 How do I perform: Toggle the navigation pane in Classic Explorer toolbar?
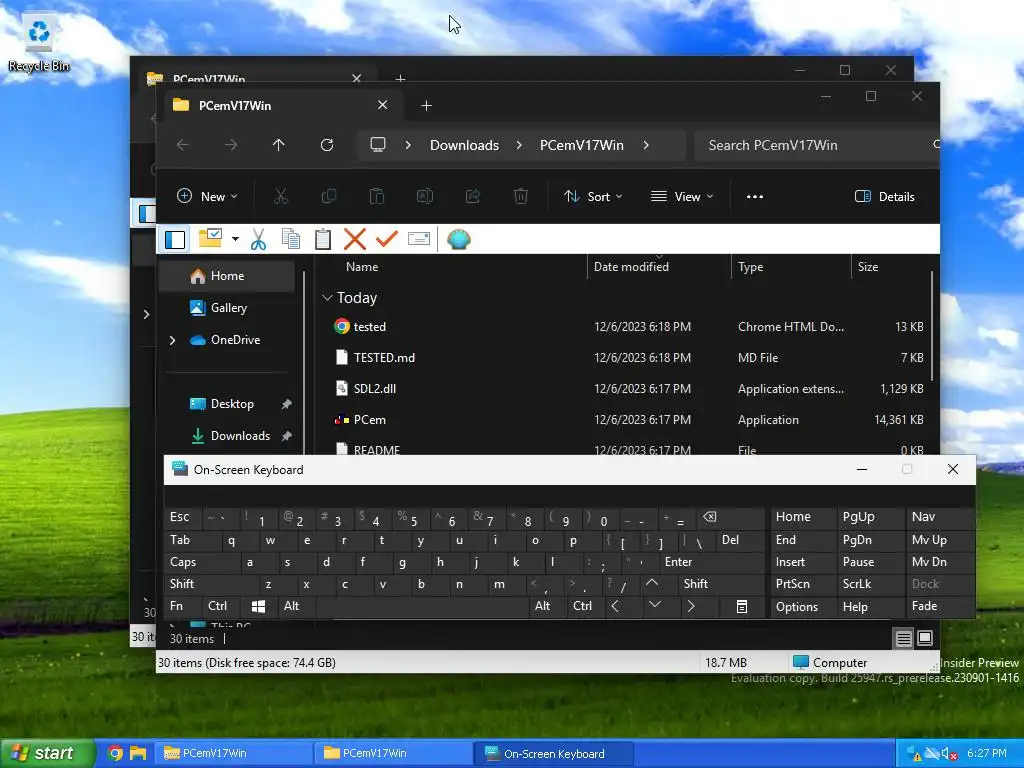point(175,240)
